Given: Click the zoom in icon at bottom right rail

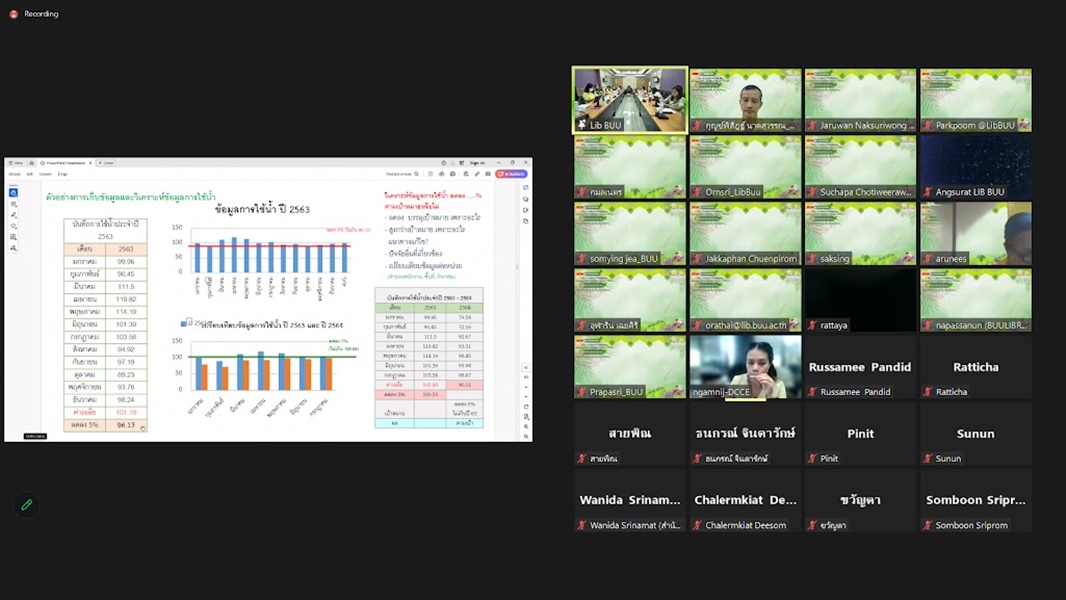Looking at the screenshot, I should click(526, 426).
